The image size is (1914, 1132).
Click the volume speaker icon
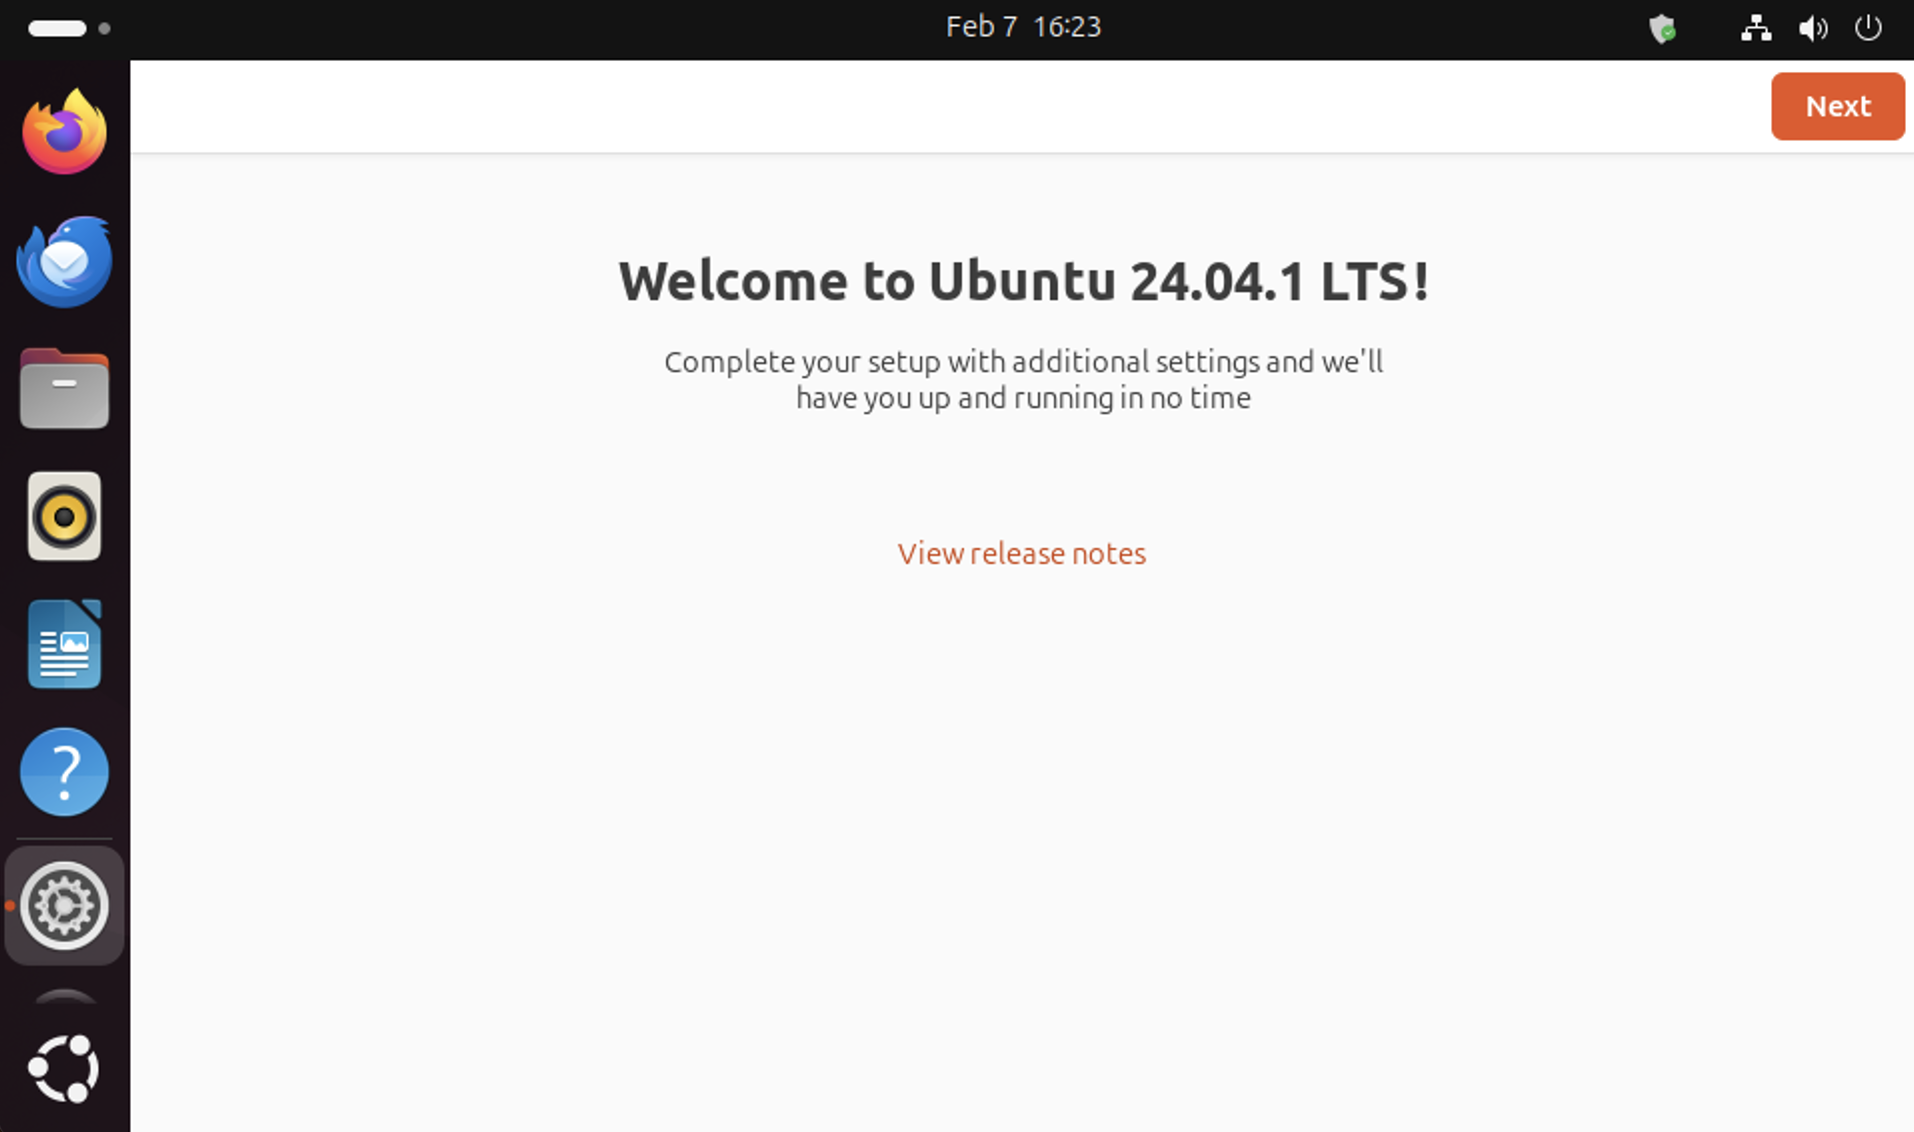1813,28
